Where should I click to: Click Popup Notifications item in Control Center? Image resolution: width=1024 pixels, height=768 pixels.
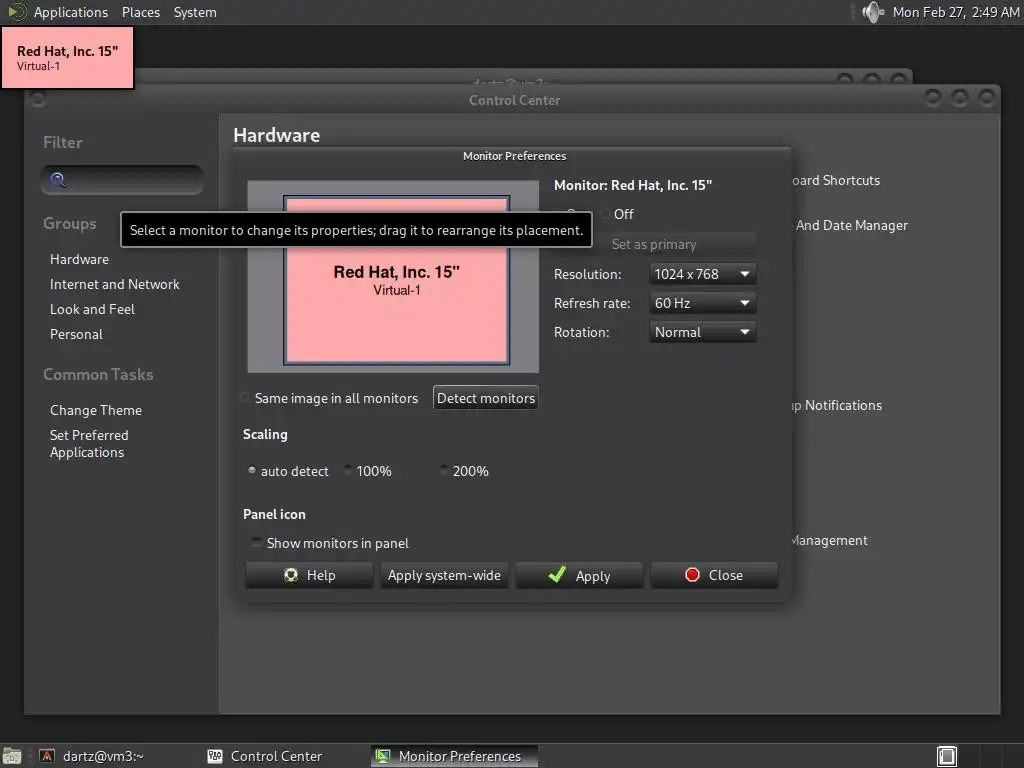(x=837, y=406)
